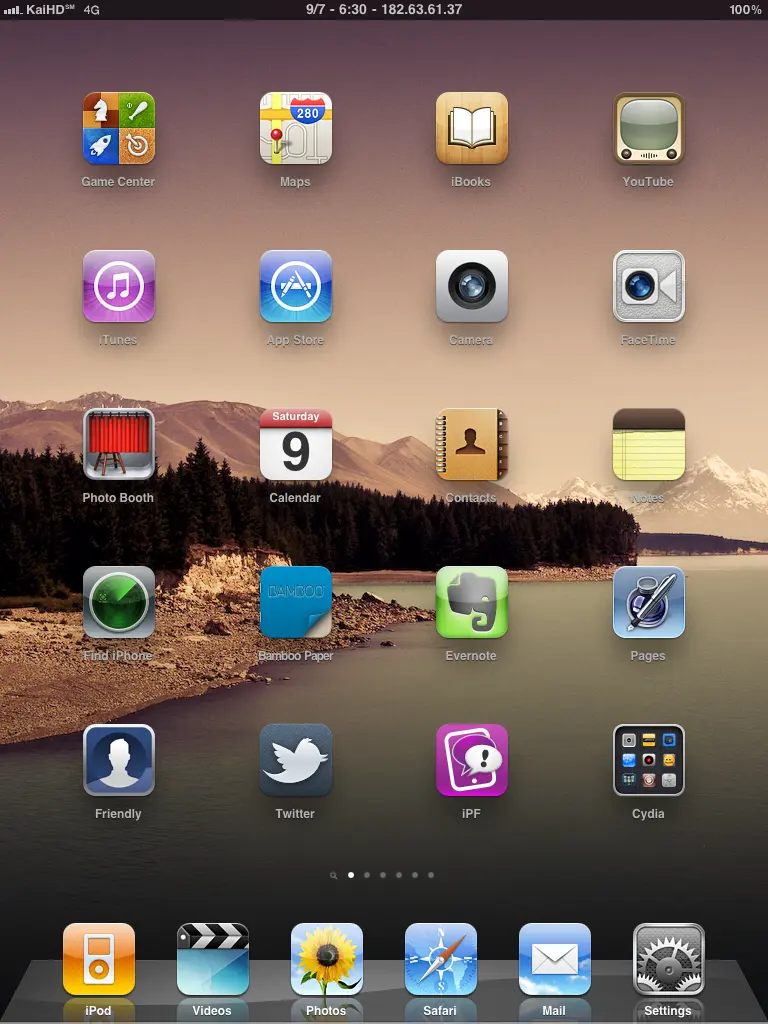Open the Calendar showing Saturday 9

(x=295, y=445)
